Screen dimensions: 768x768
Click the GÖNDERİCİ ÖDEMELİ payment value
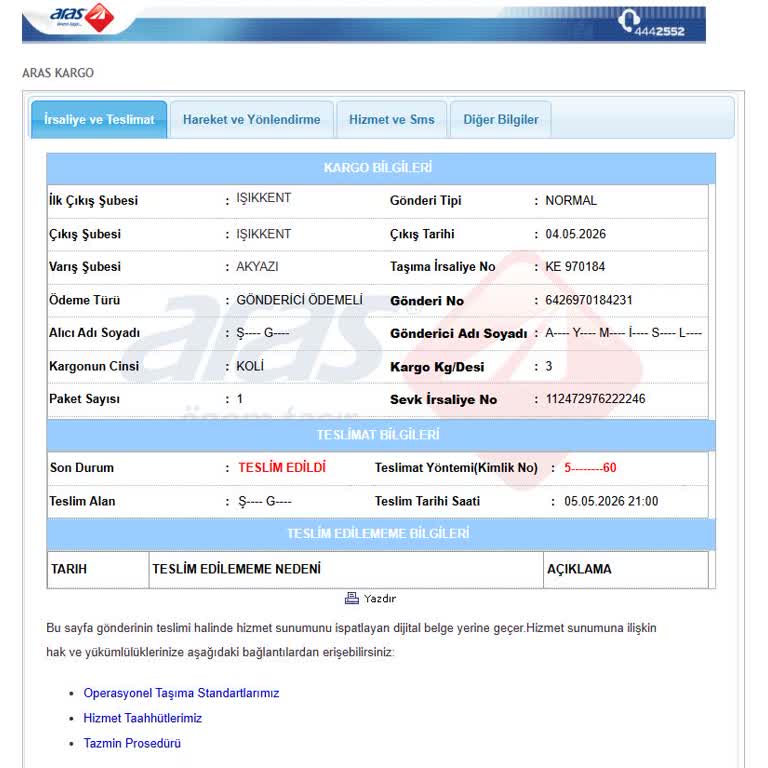(x=300, y=300)
